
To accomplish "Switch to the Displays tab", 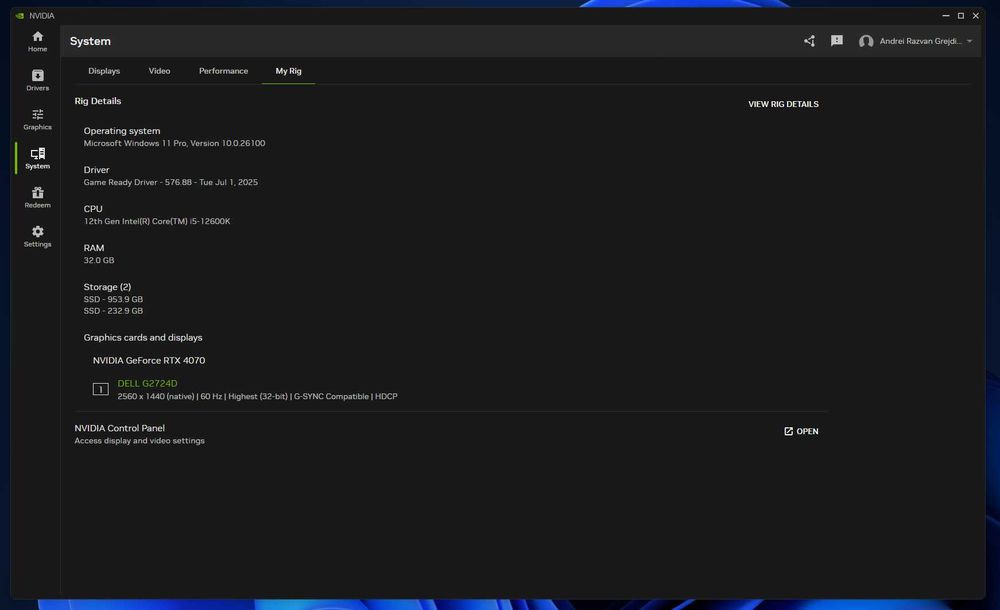I will (x=104, y=71).
